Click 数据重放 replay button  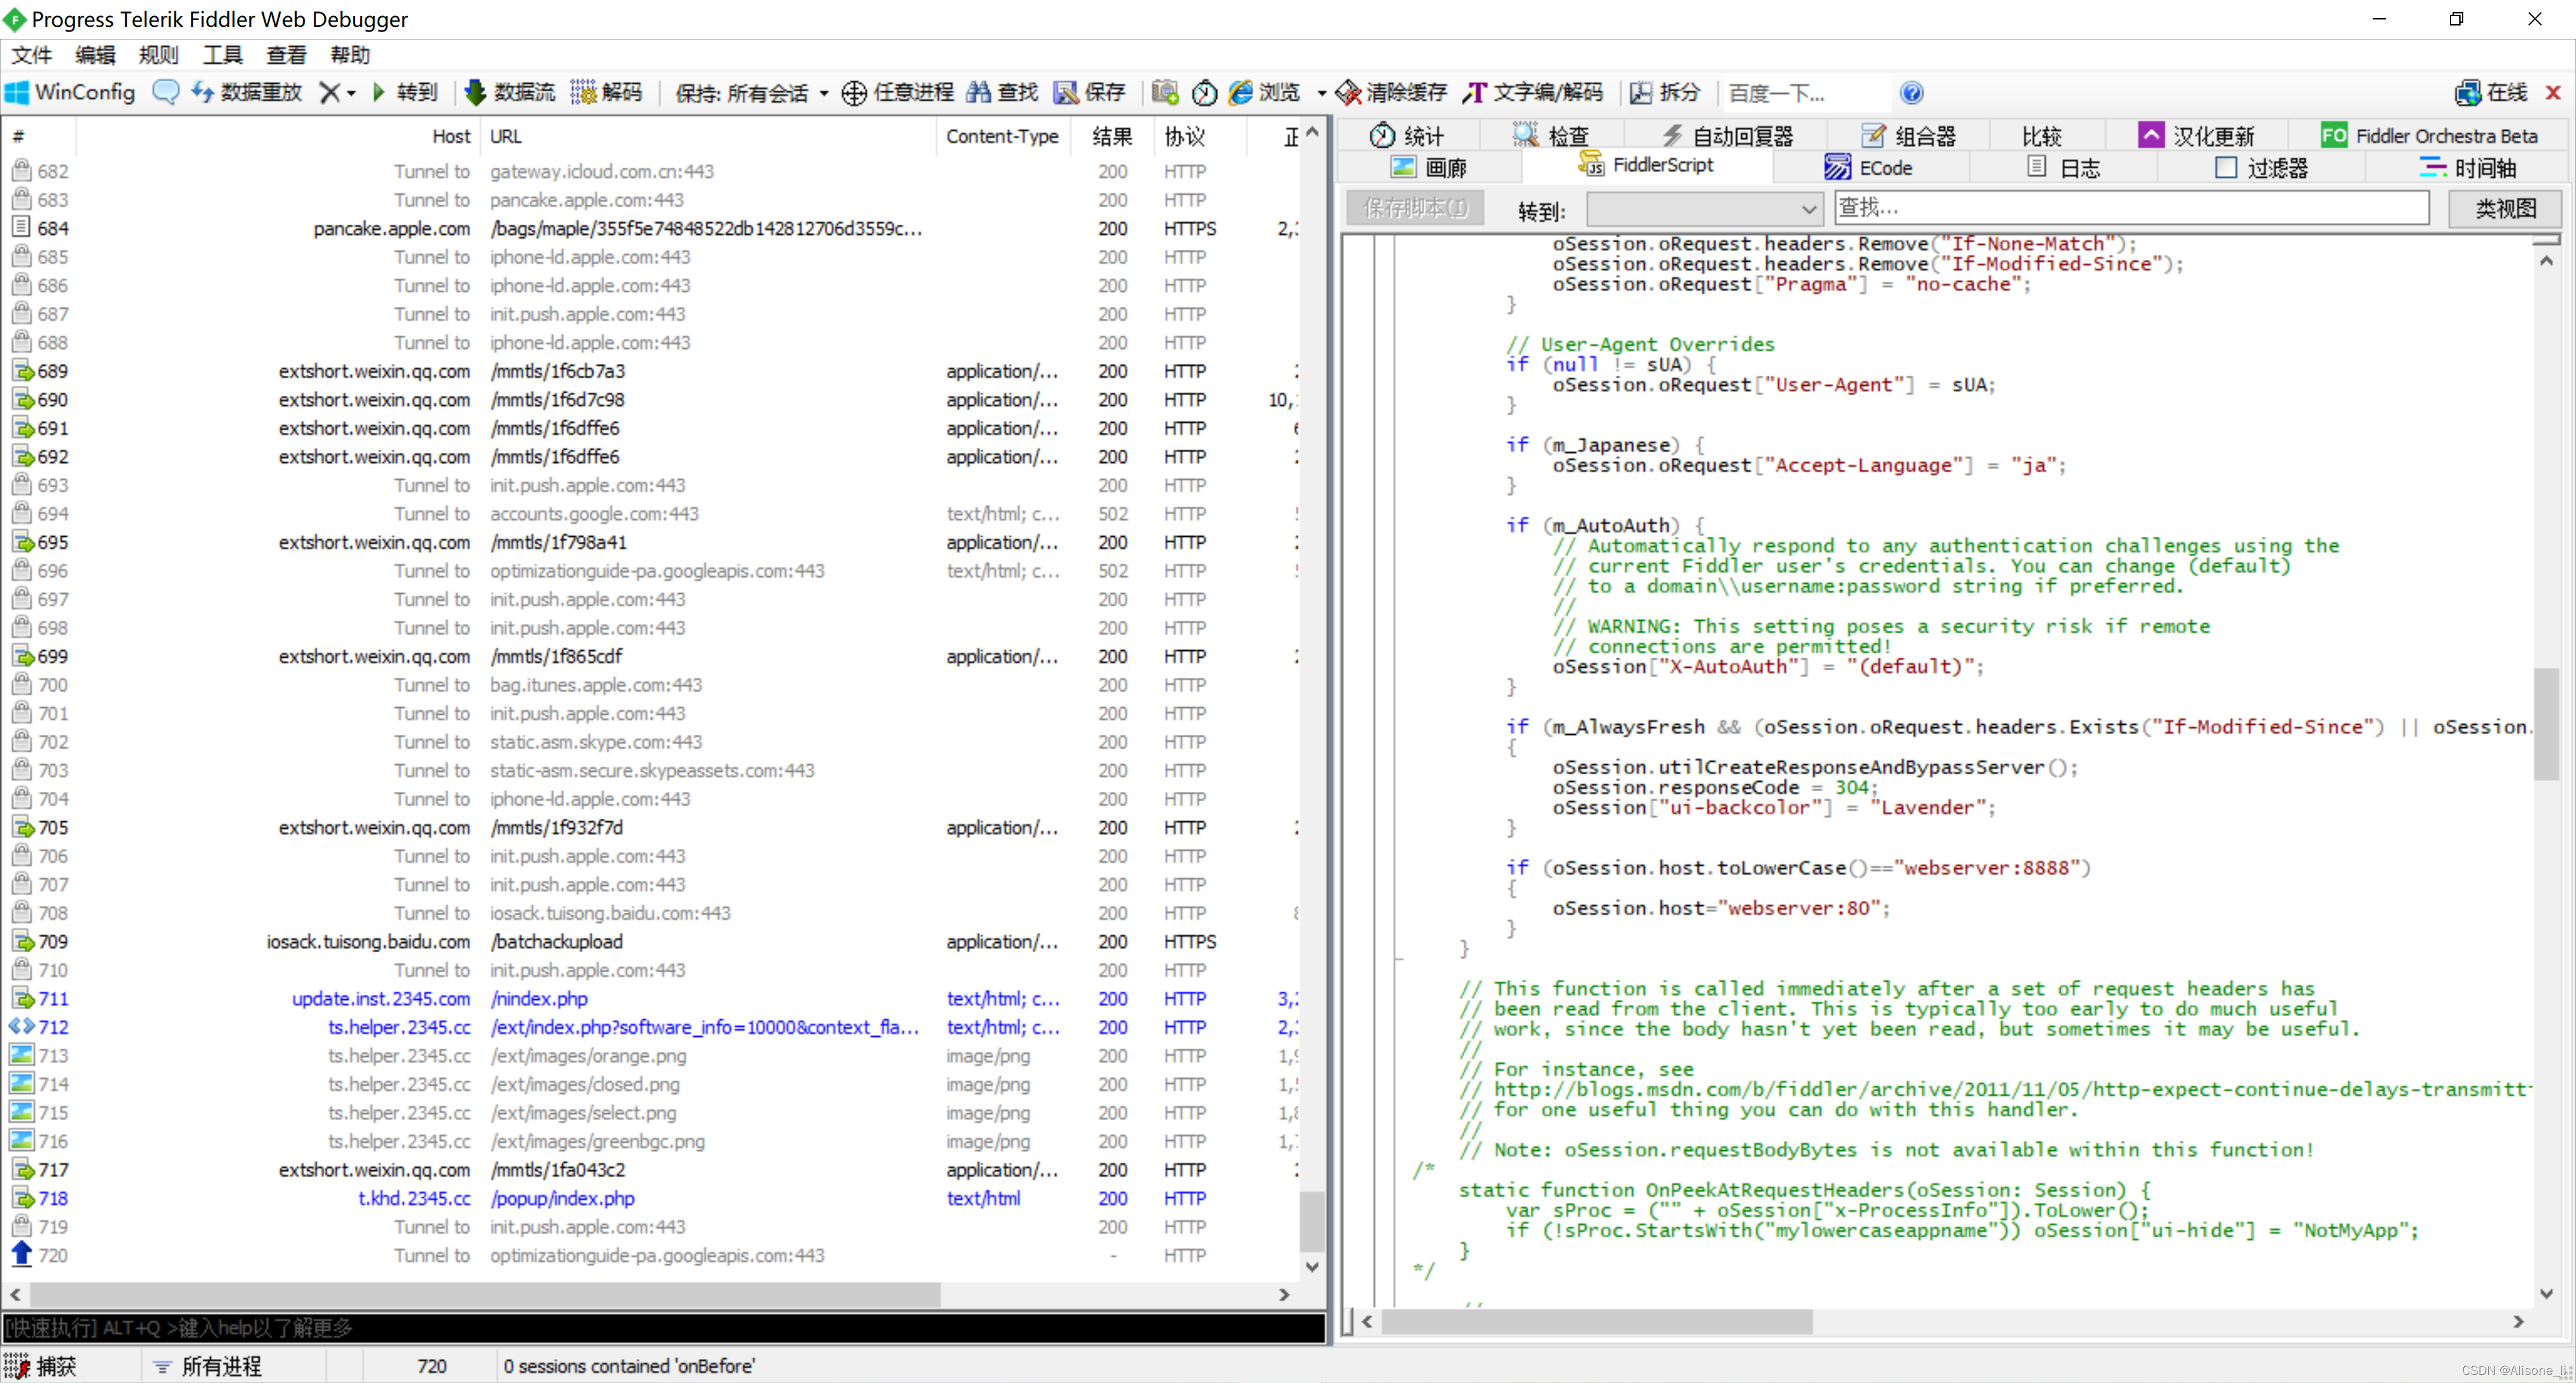pos(247,92)
